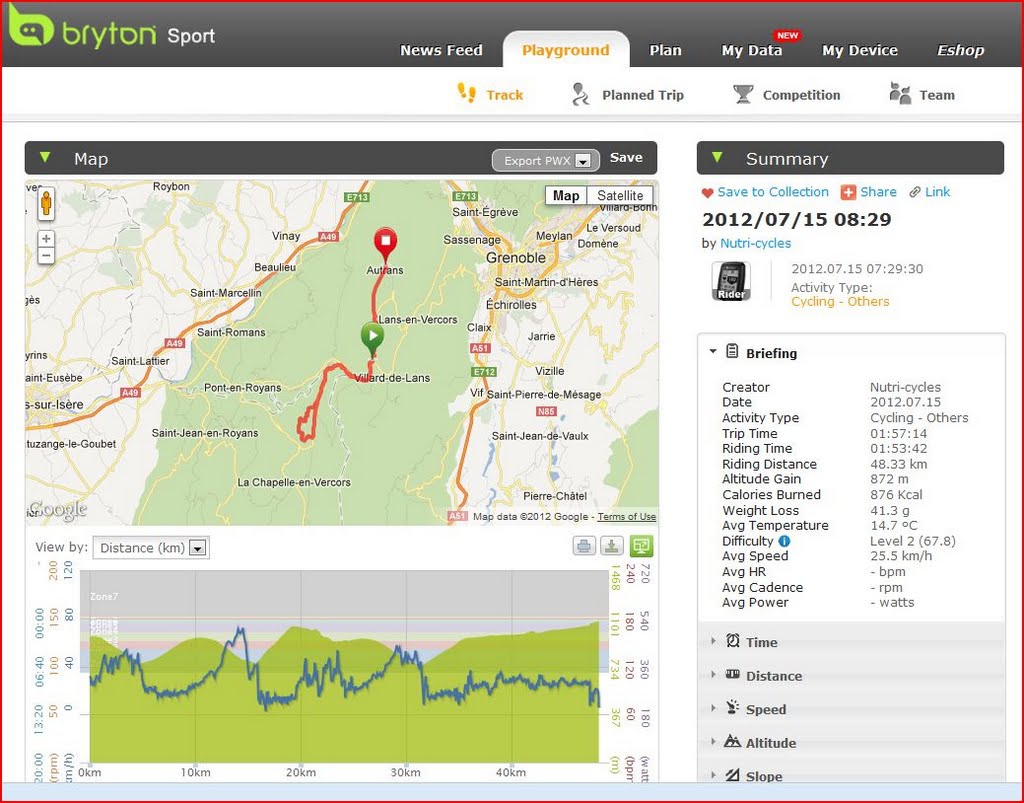The image size is (1024, 803).
Task: Open the Nutri-cycles author profile link
Action: pos(755,244)
